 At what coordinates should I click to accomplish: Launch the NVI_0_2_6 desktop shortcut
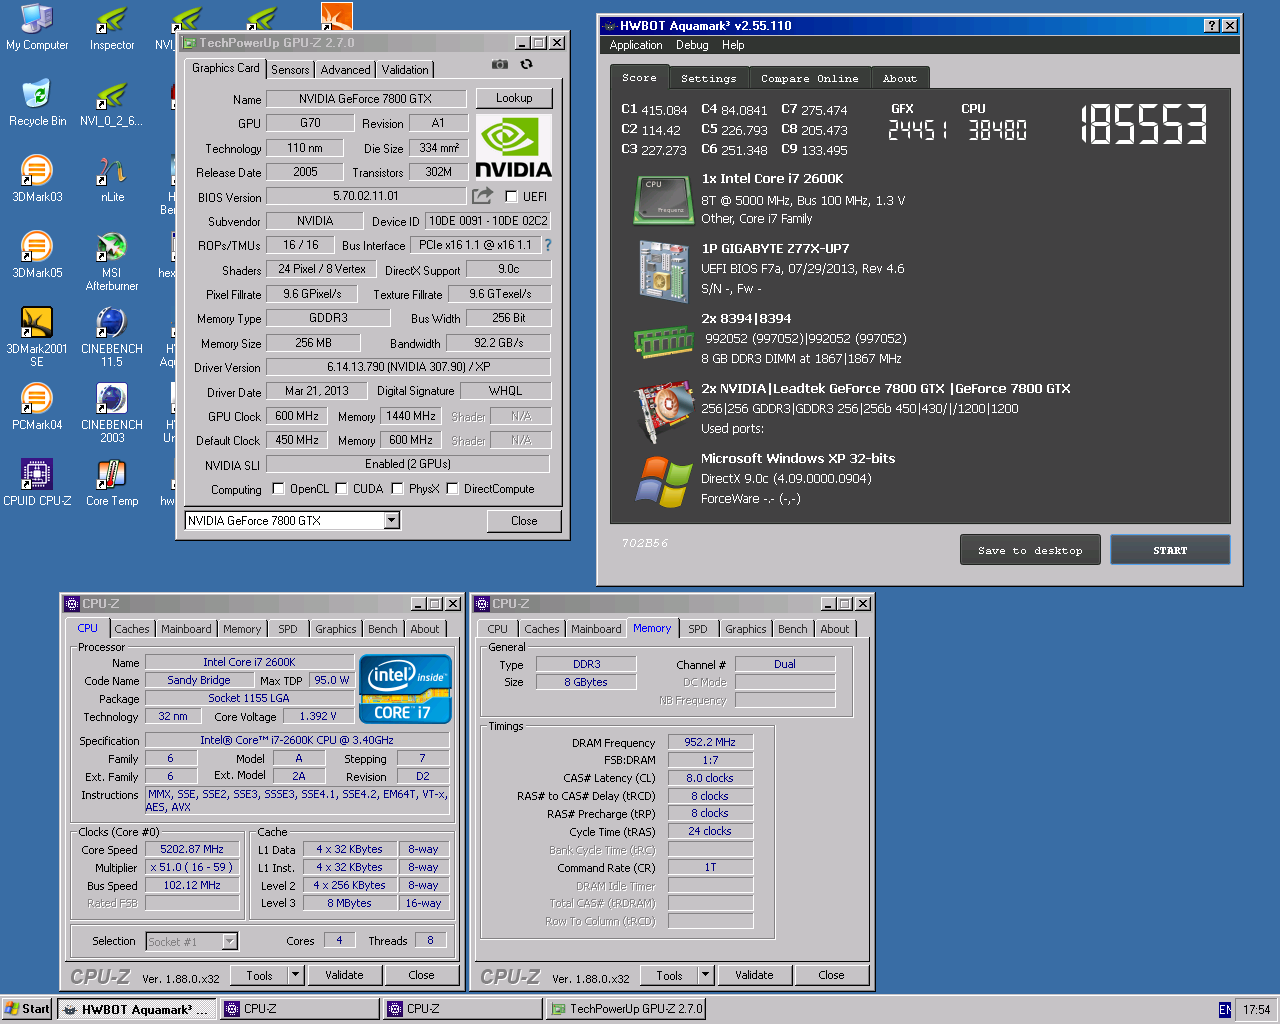point(112,103)
